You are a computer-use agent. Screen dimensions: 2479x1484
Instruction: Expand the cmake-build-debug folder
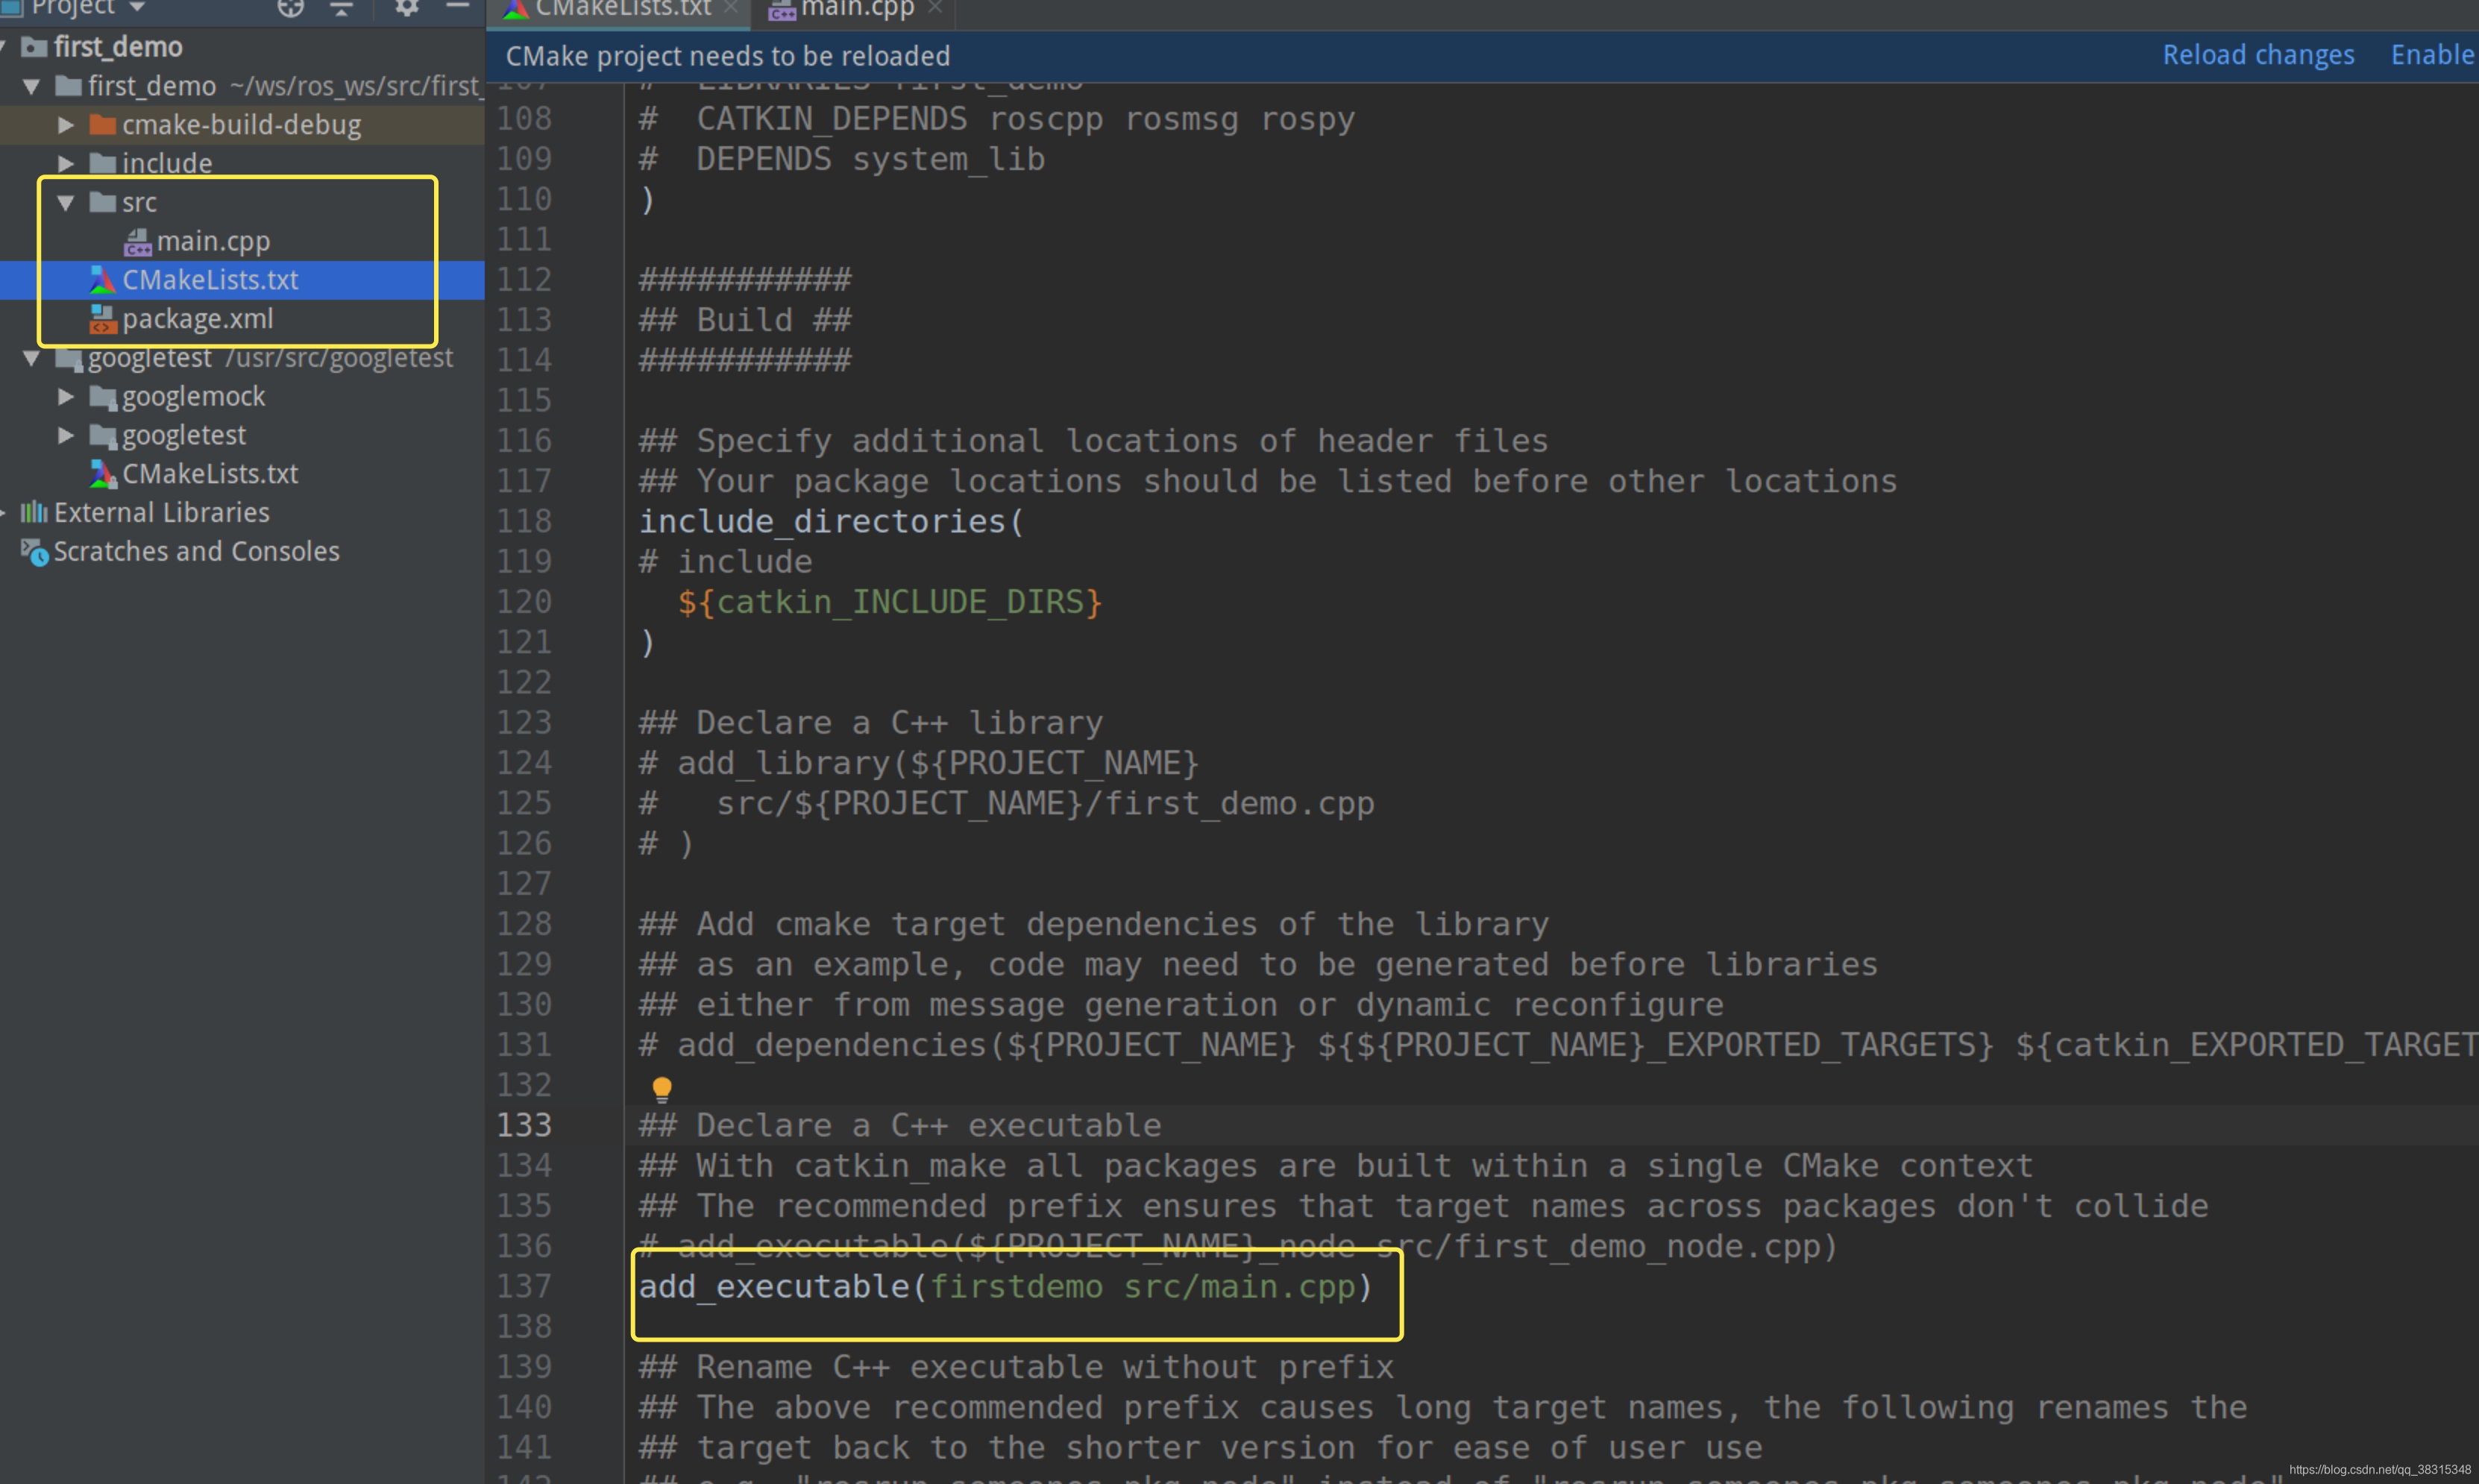(66, 125)
